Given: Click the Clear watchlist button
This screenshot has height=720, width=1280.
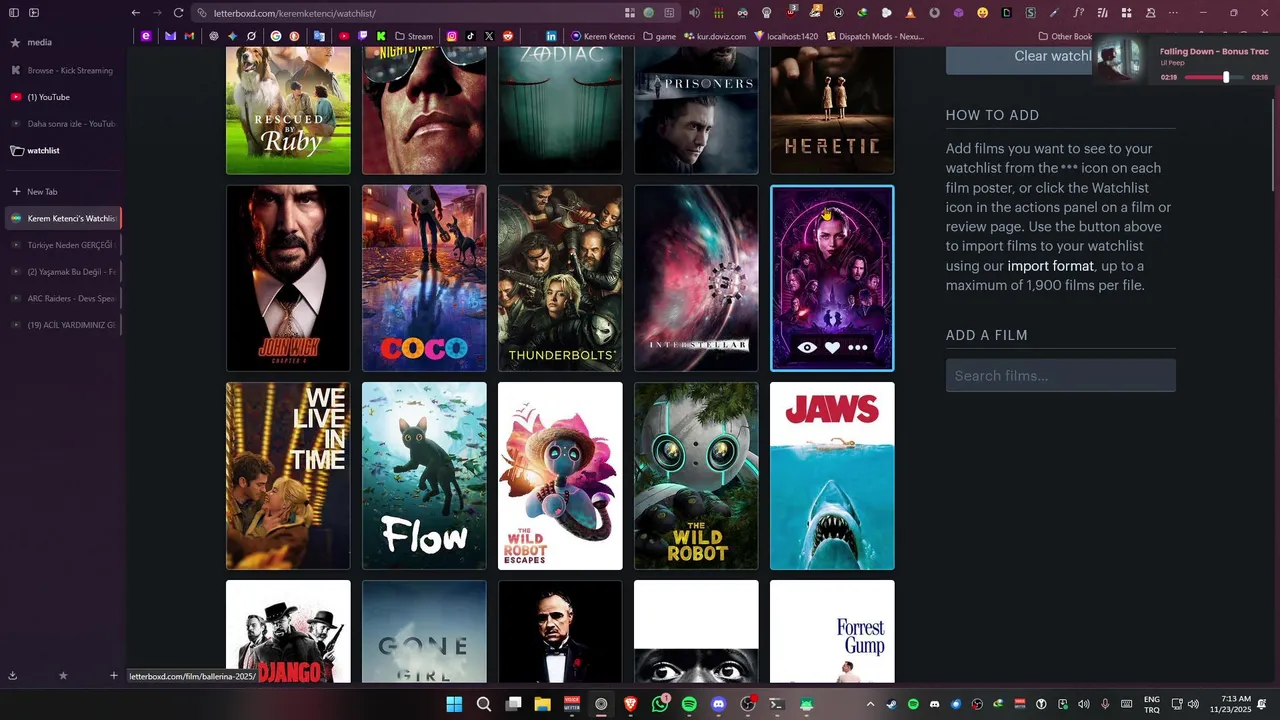Looking at the screenshot, I should click(x=1019, y=58).
